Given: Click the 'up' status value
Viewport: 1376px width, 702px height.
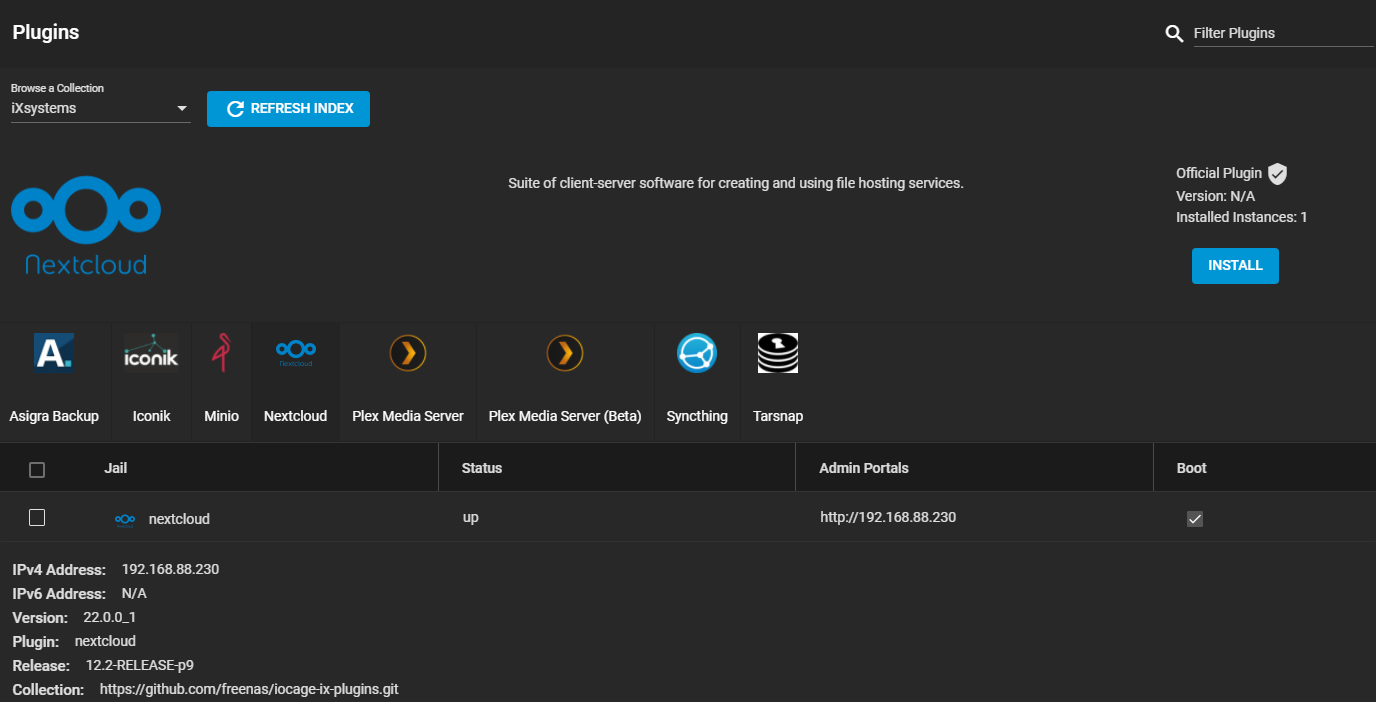Looking at the screenshot, I should tap(470, 518).
